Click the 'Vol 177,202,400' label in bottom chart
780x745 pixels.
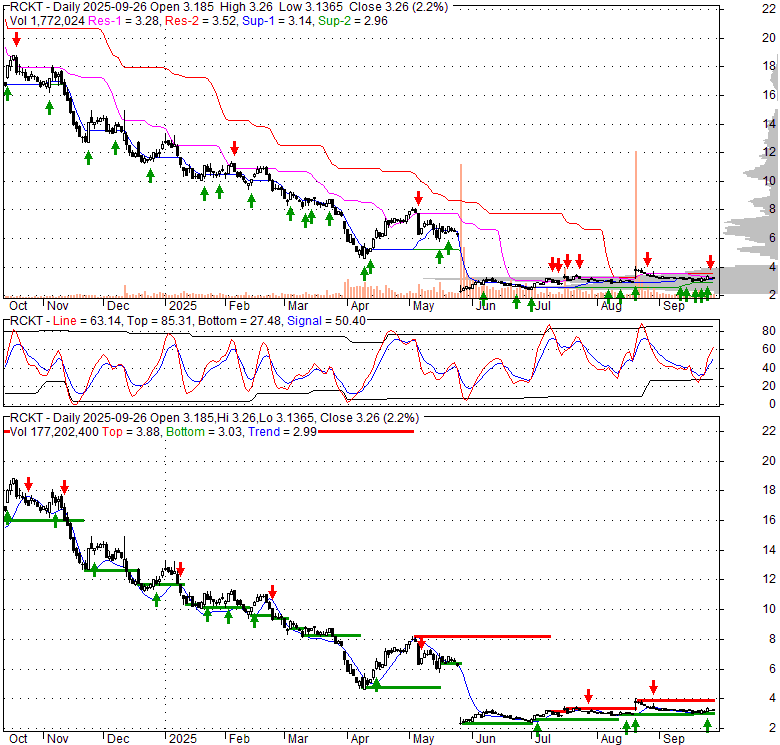[x=54, y=432]
